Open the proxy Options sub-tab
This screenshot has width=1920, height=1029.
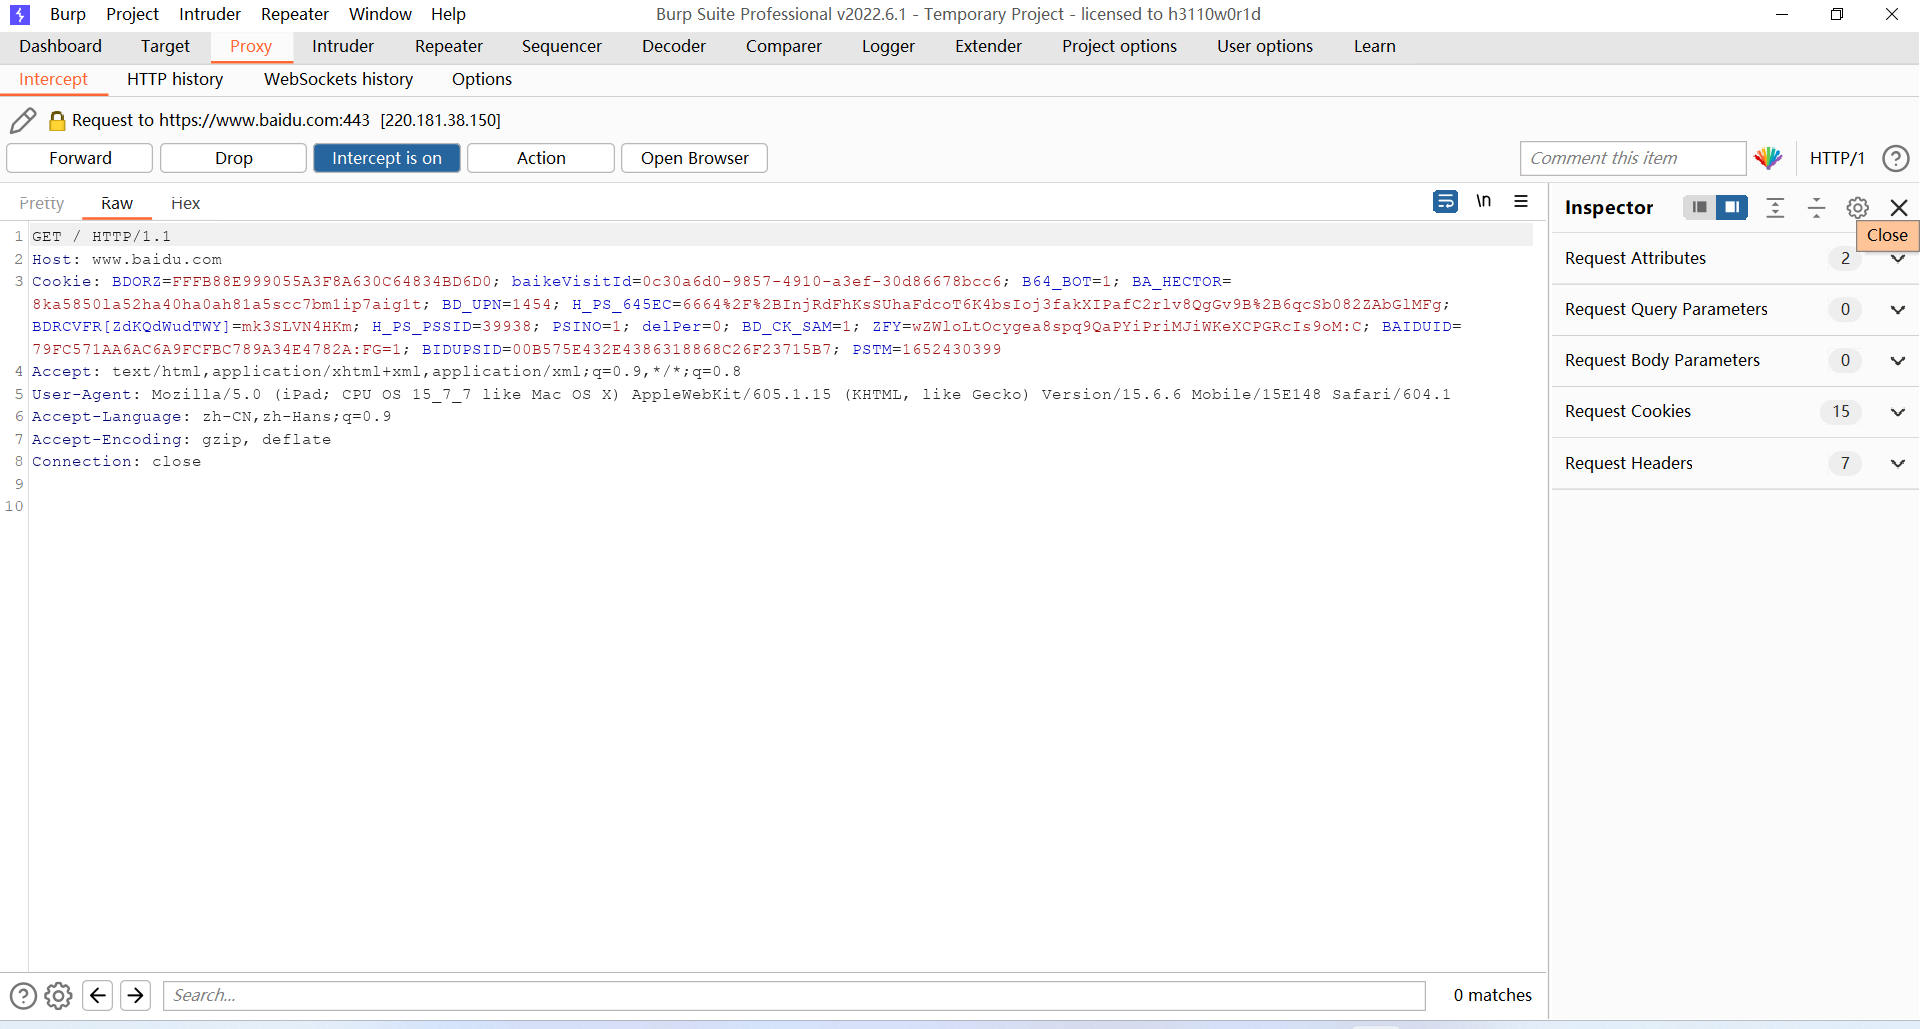482,79
